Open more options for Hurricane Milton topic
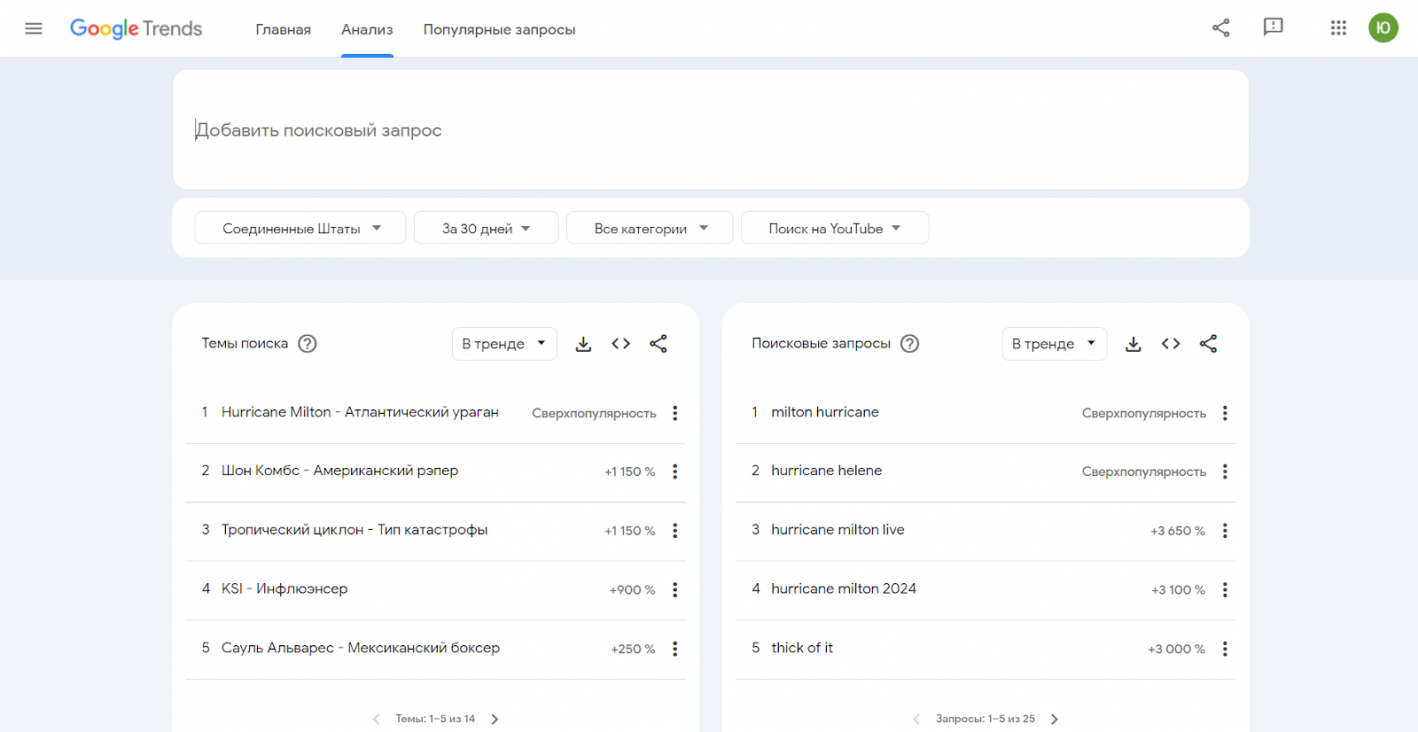 [x=675, y=413]
